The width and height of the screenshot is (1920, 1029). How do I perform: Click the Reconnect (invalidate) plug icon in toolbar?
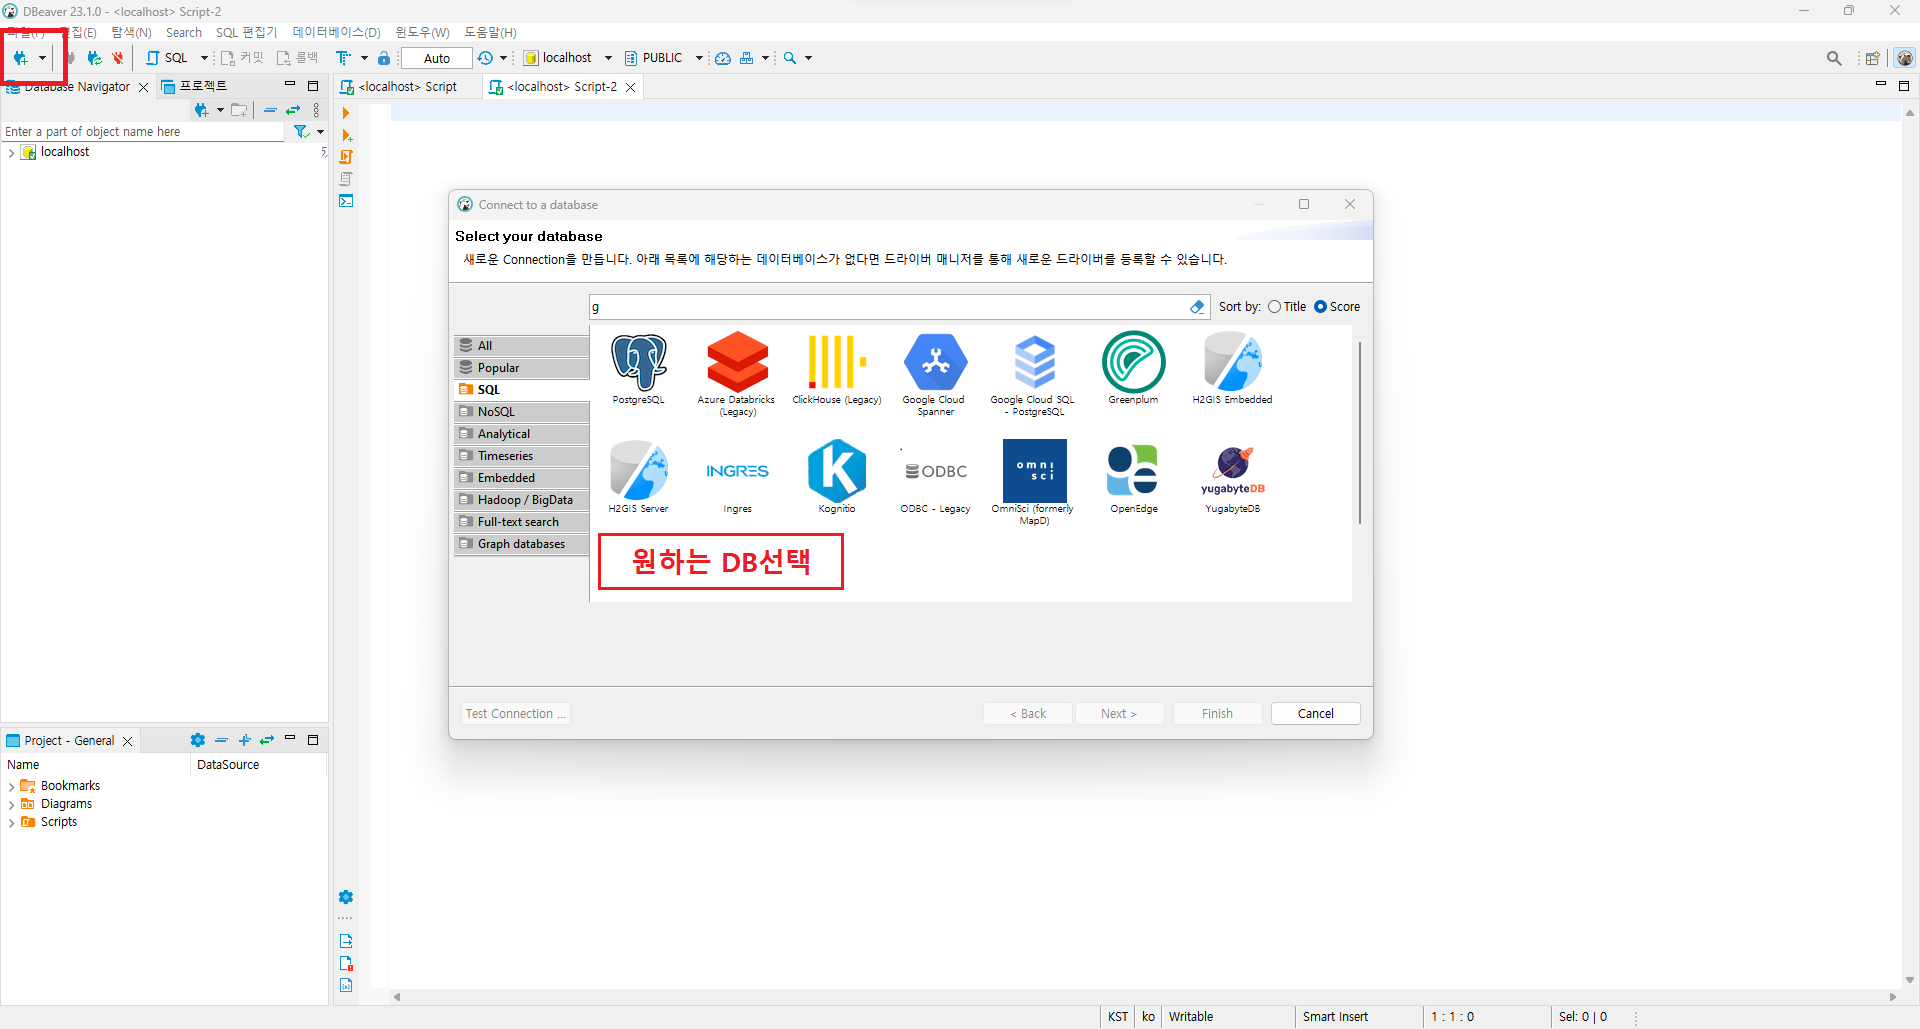point(94,58)
